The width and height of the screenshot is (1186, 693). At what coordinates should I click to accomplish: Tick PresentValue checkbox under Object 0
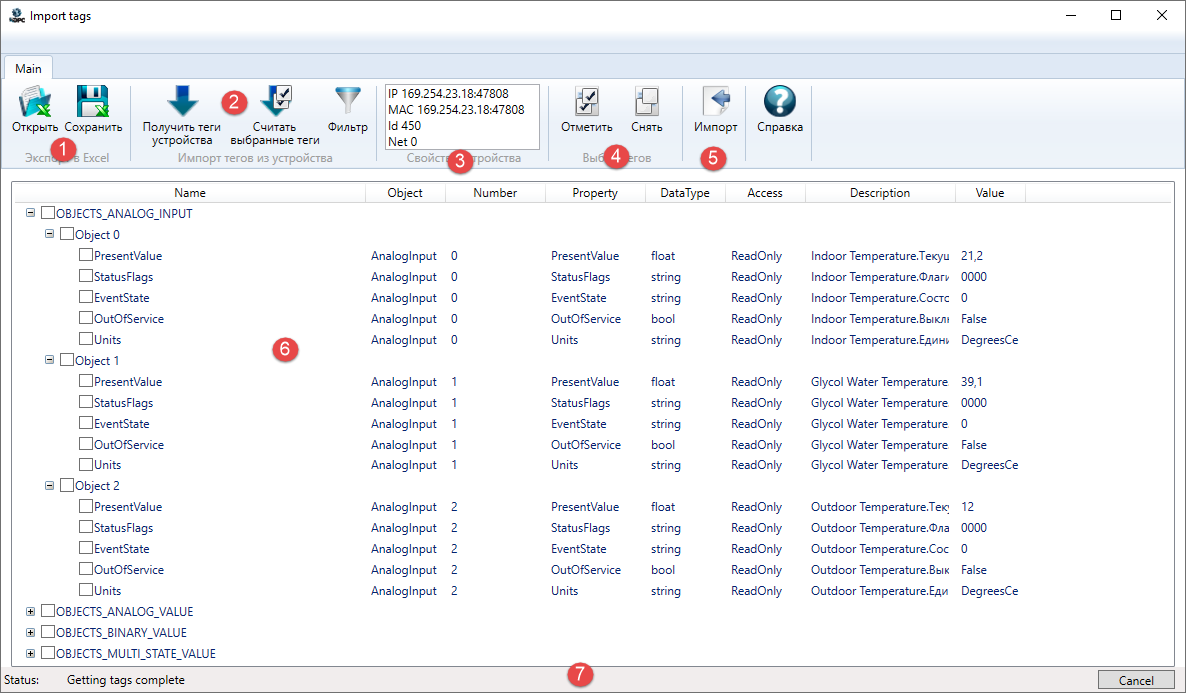coord(85,256)
